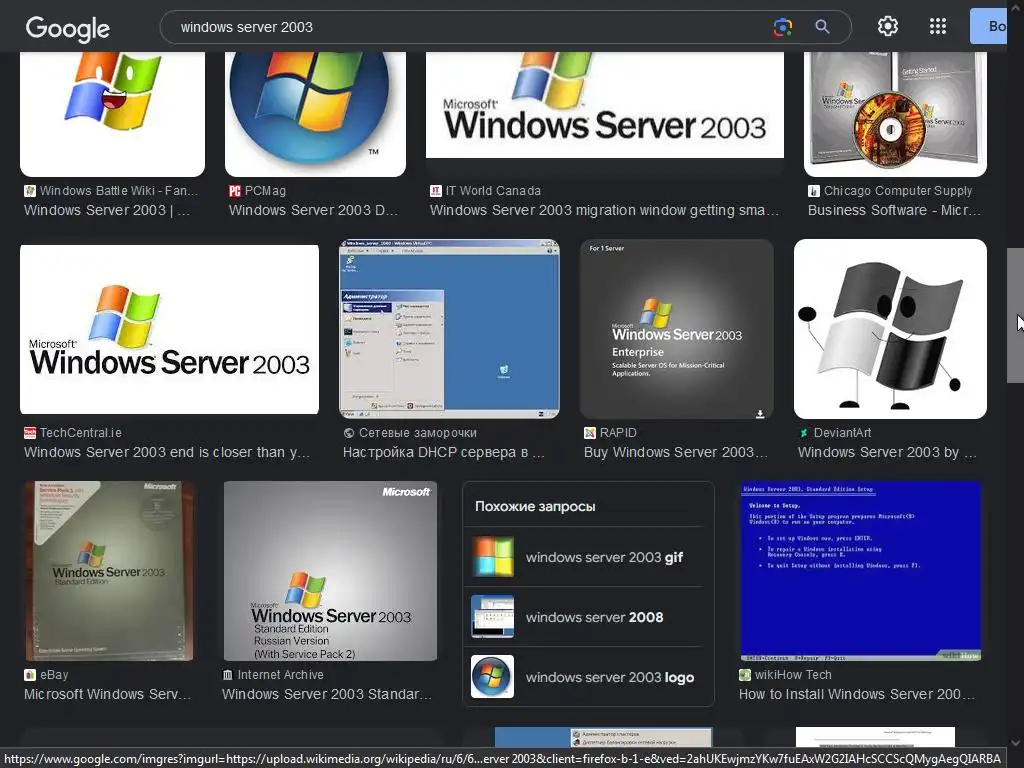Open 'Windows Server 2003 end is closer' title

click(167, 452)
